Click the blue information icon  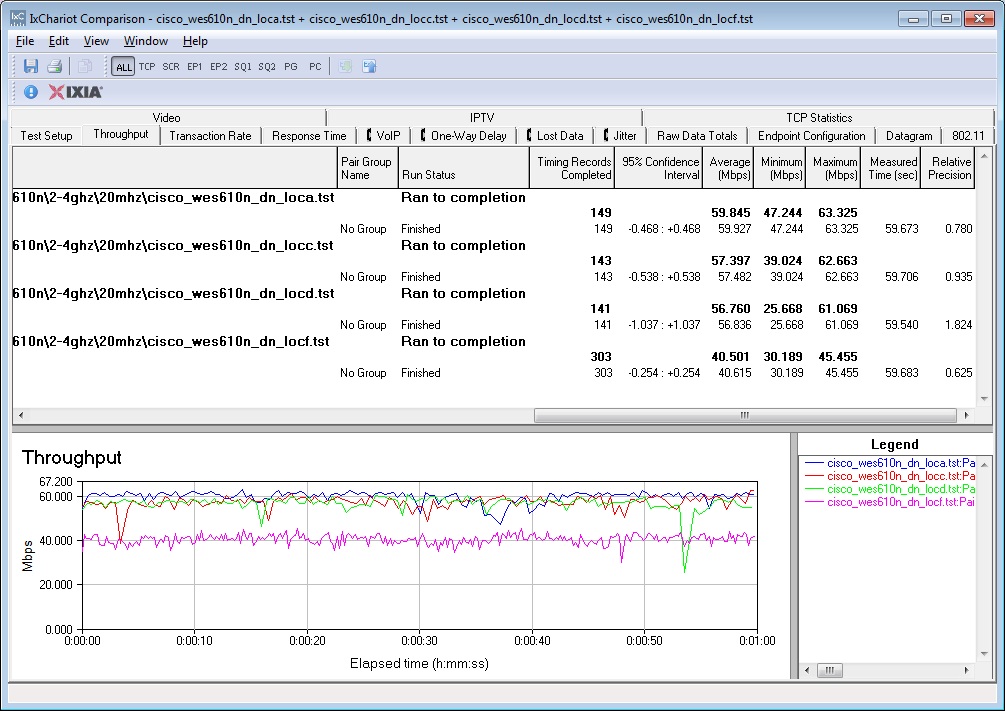pyautogui.click(x=31, y=92)
